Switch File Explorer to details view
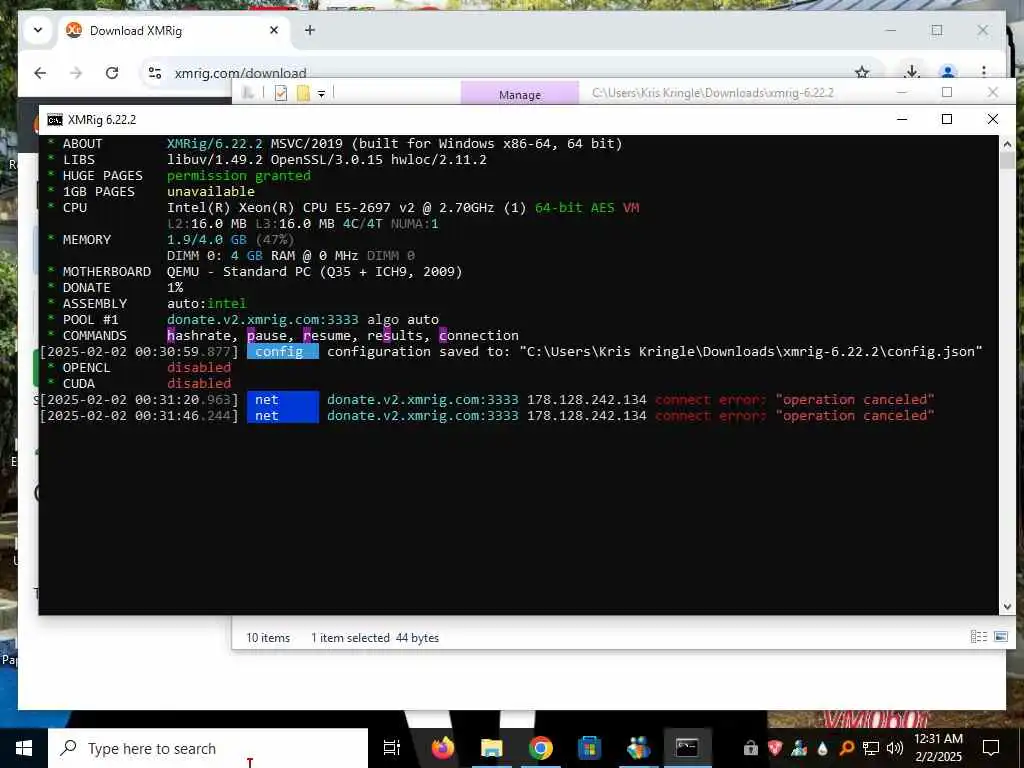The height and width of the screenshot is (768, 1024). (978, 637)
